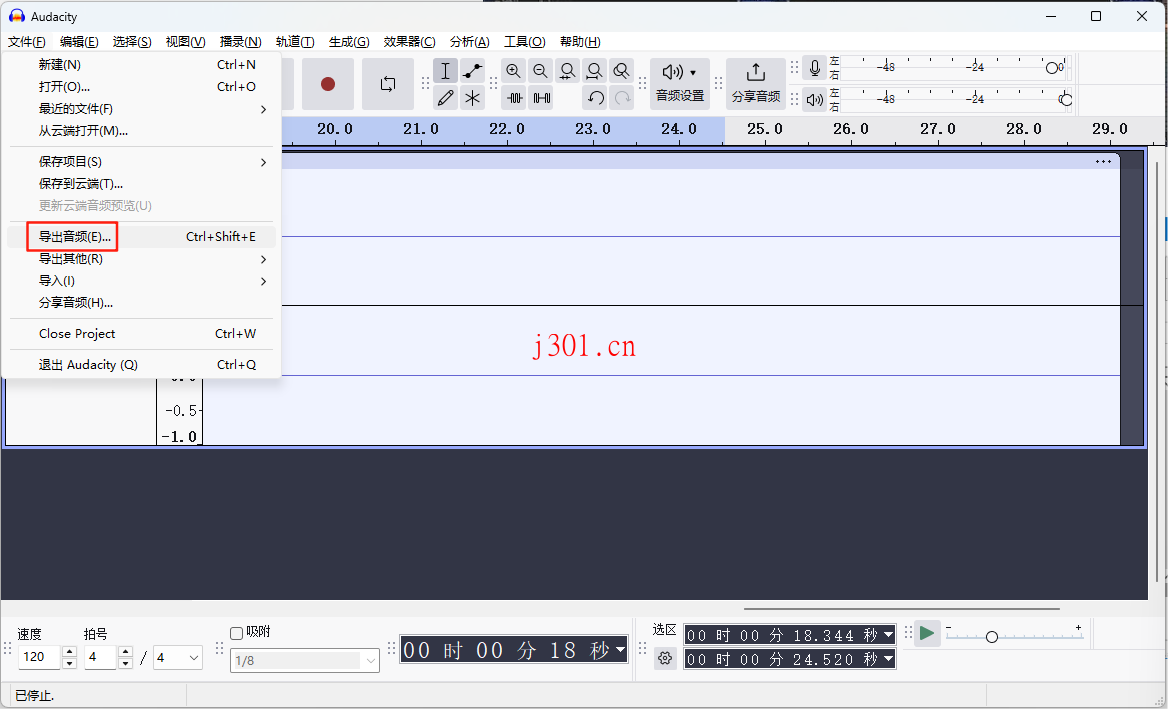Screen dimensions: 1168x709
Task: Choose 打开(O)... menu entry
Action: [x=142, y=86]
